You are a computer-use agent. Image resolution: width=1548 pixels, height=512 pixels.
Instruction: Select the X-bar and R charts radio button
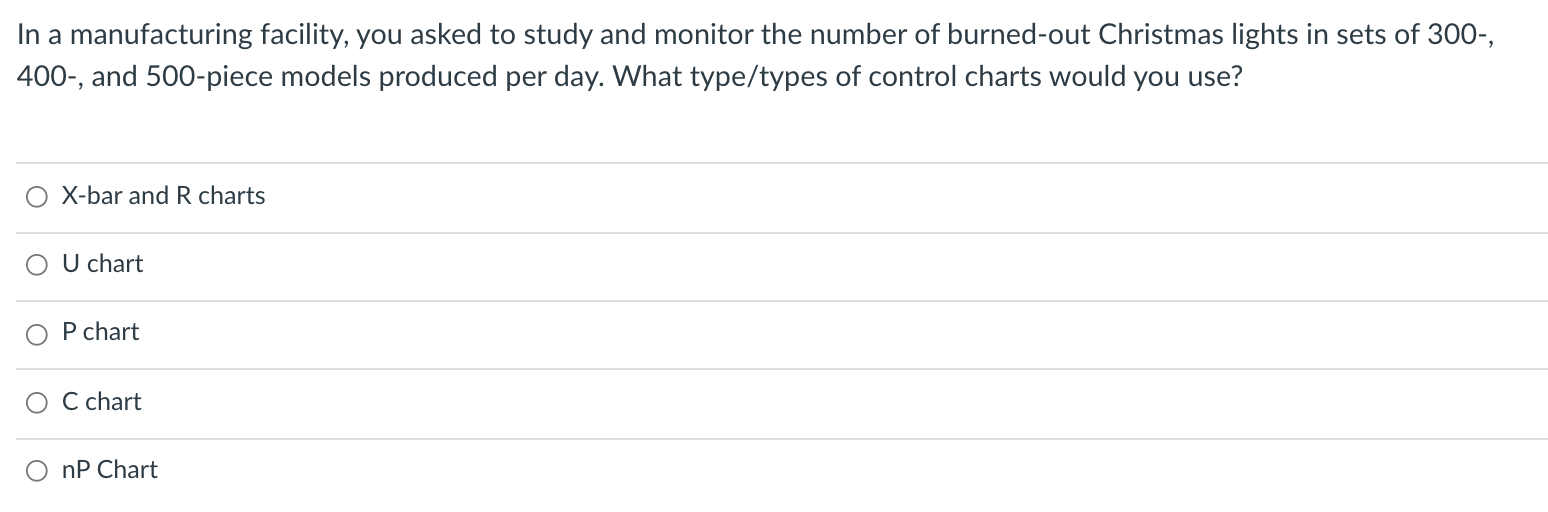[37, 197]
